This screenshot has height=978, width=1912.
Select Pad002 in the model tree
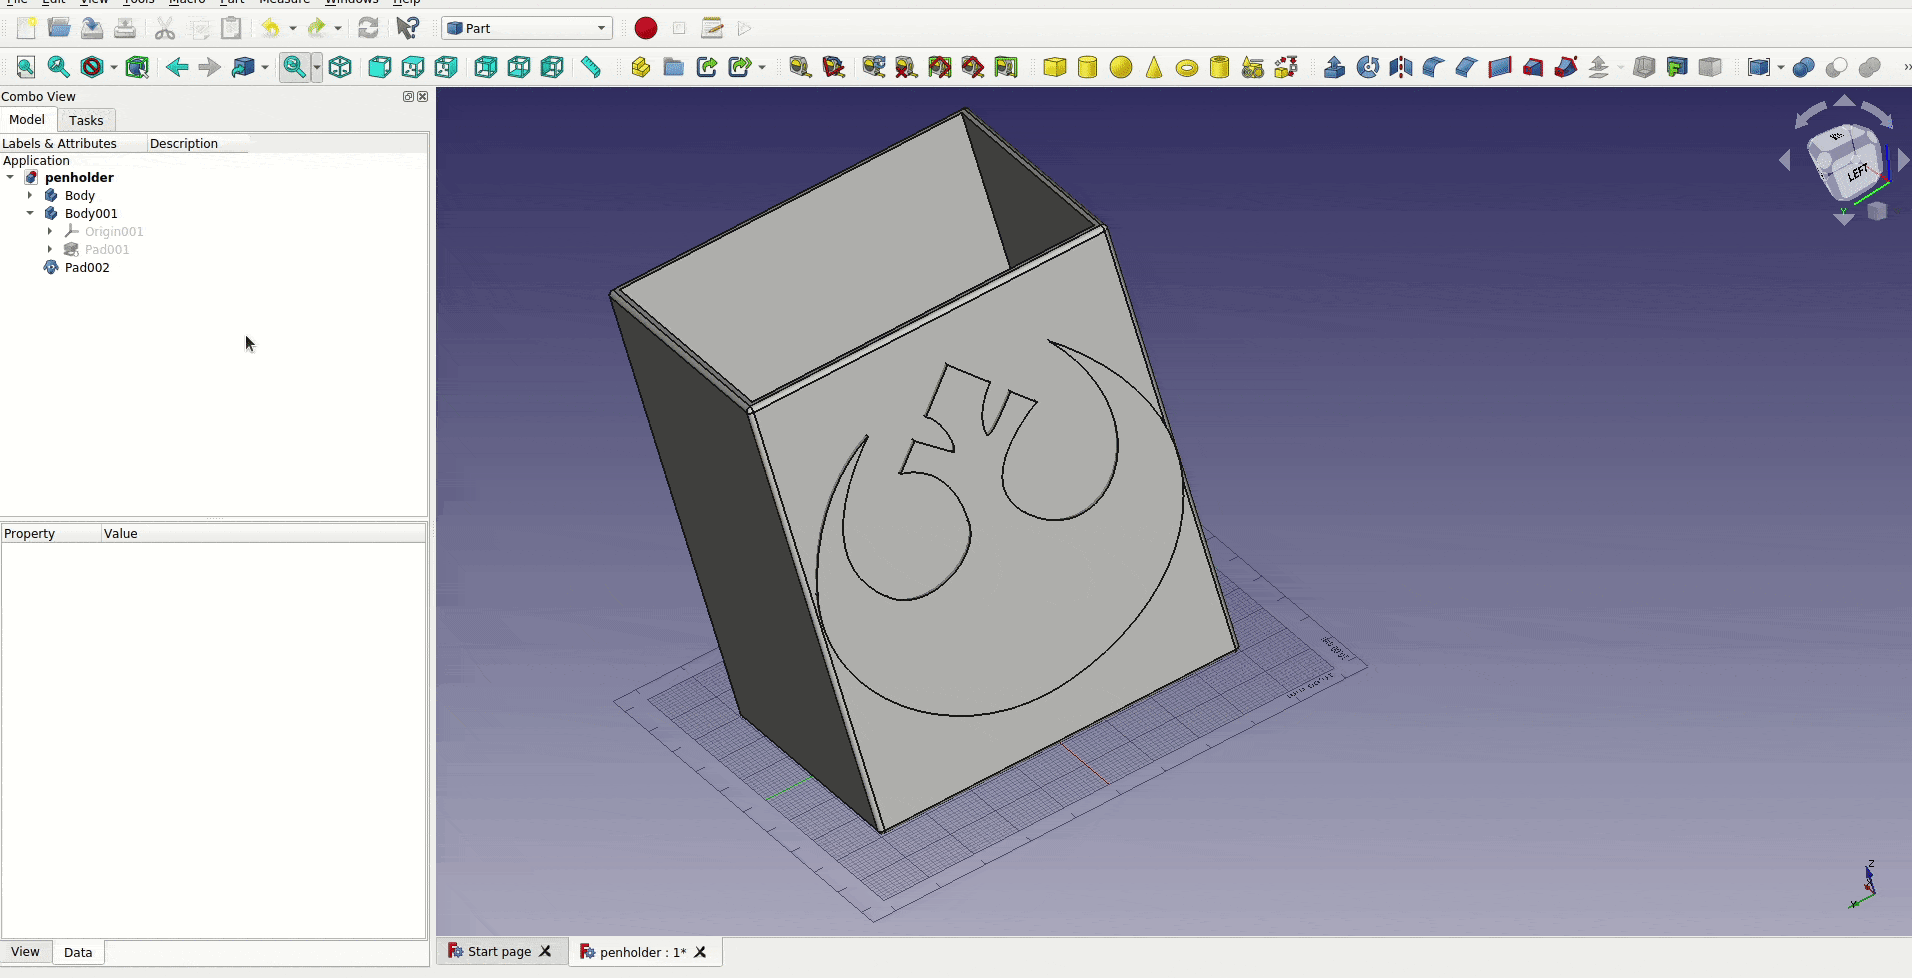pyautogui.click(x=87, y=267)
